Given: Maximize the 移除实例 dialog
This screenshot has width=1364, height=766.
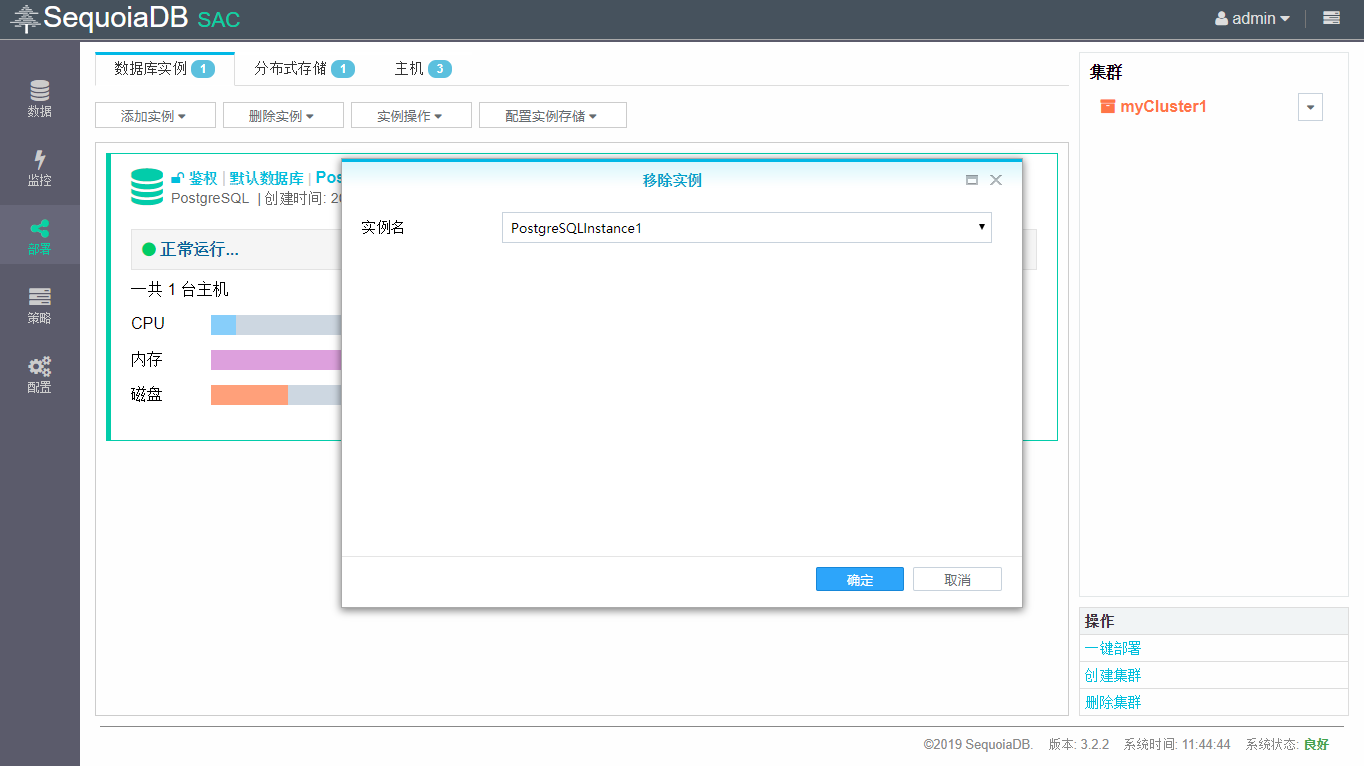Looking at the screenshot, I should [971, 180].
